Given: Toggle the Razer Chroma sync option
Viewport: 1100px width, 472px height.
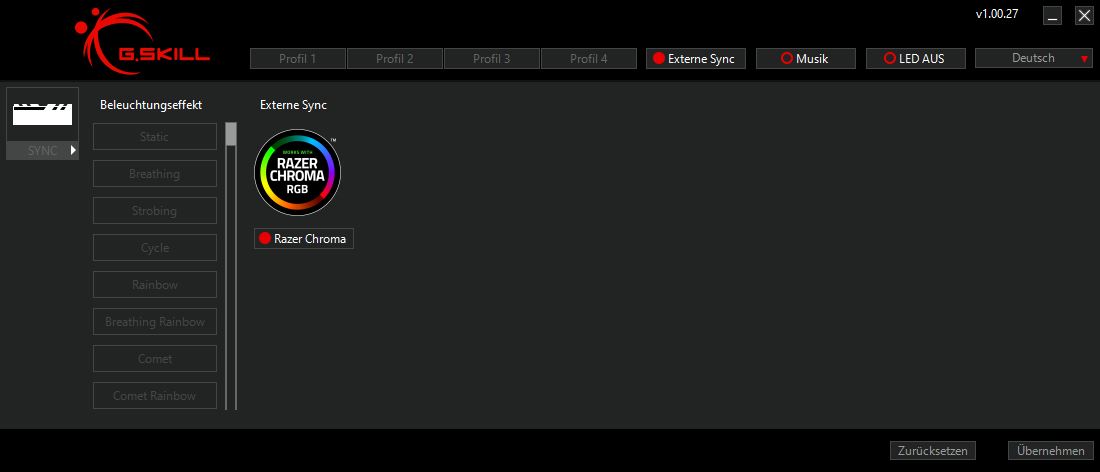Looking at the screenshot, I should coord(303,239).
